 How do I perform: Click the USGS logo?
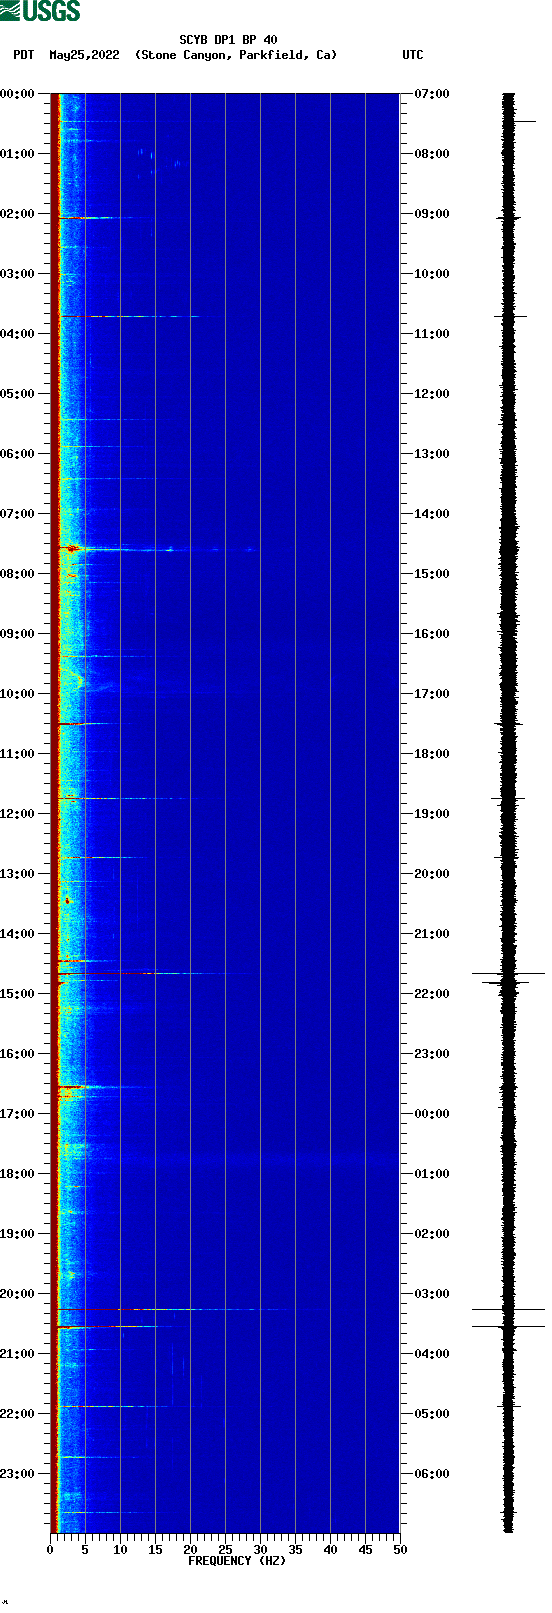point(40,11)
